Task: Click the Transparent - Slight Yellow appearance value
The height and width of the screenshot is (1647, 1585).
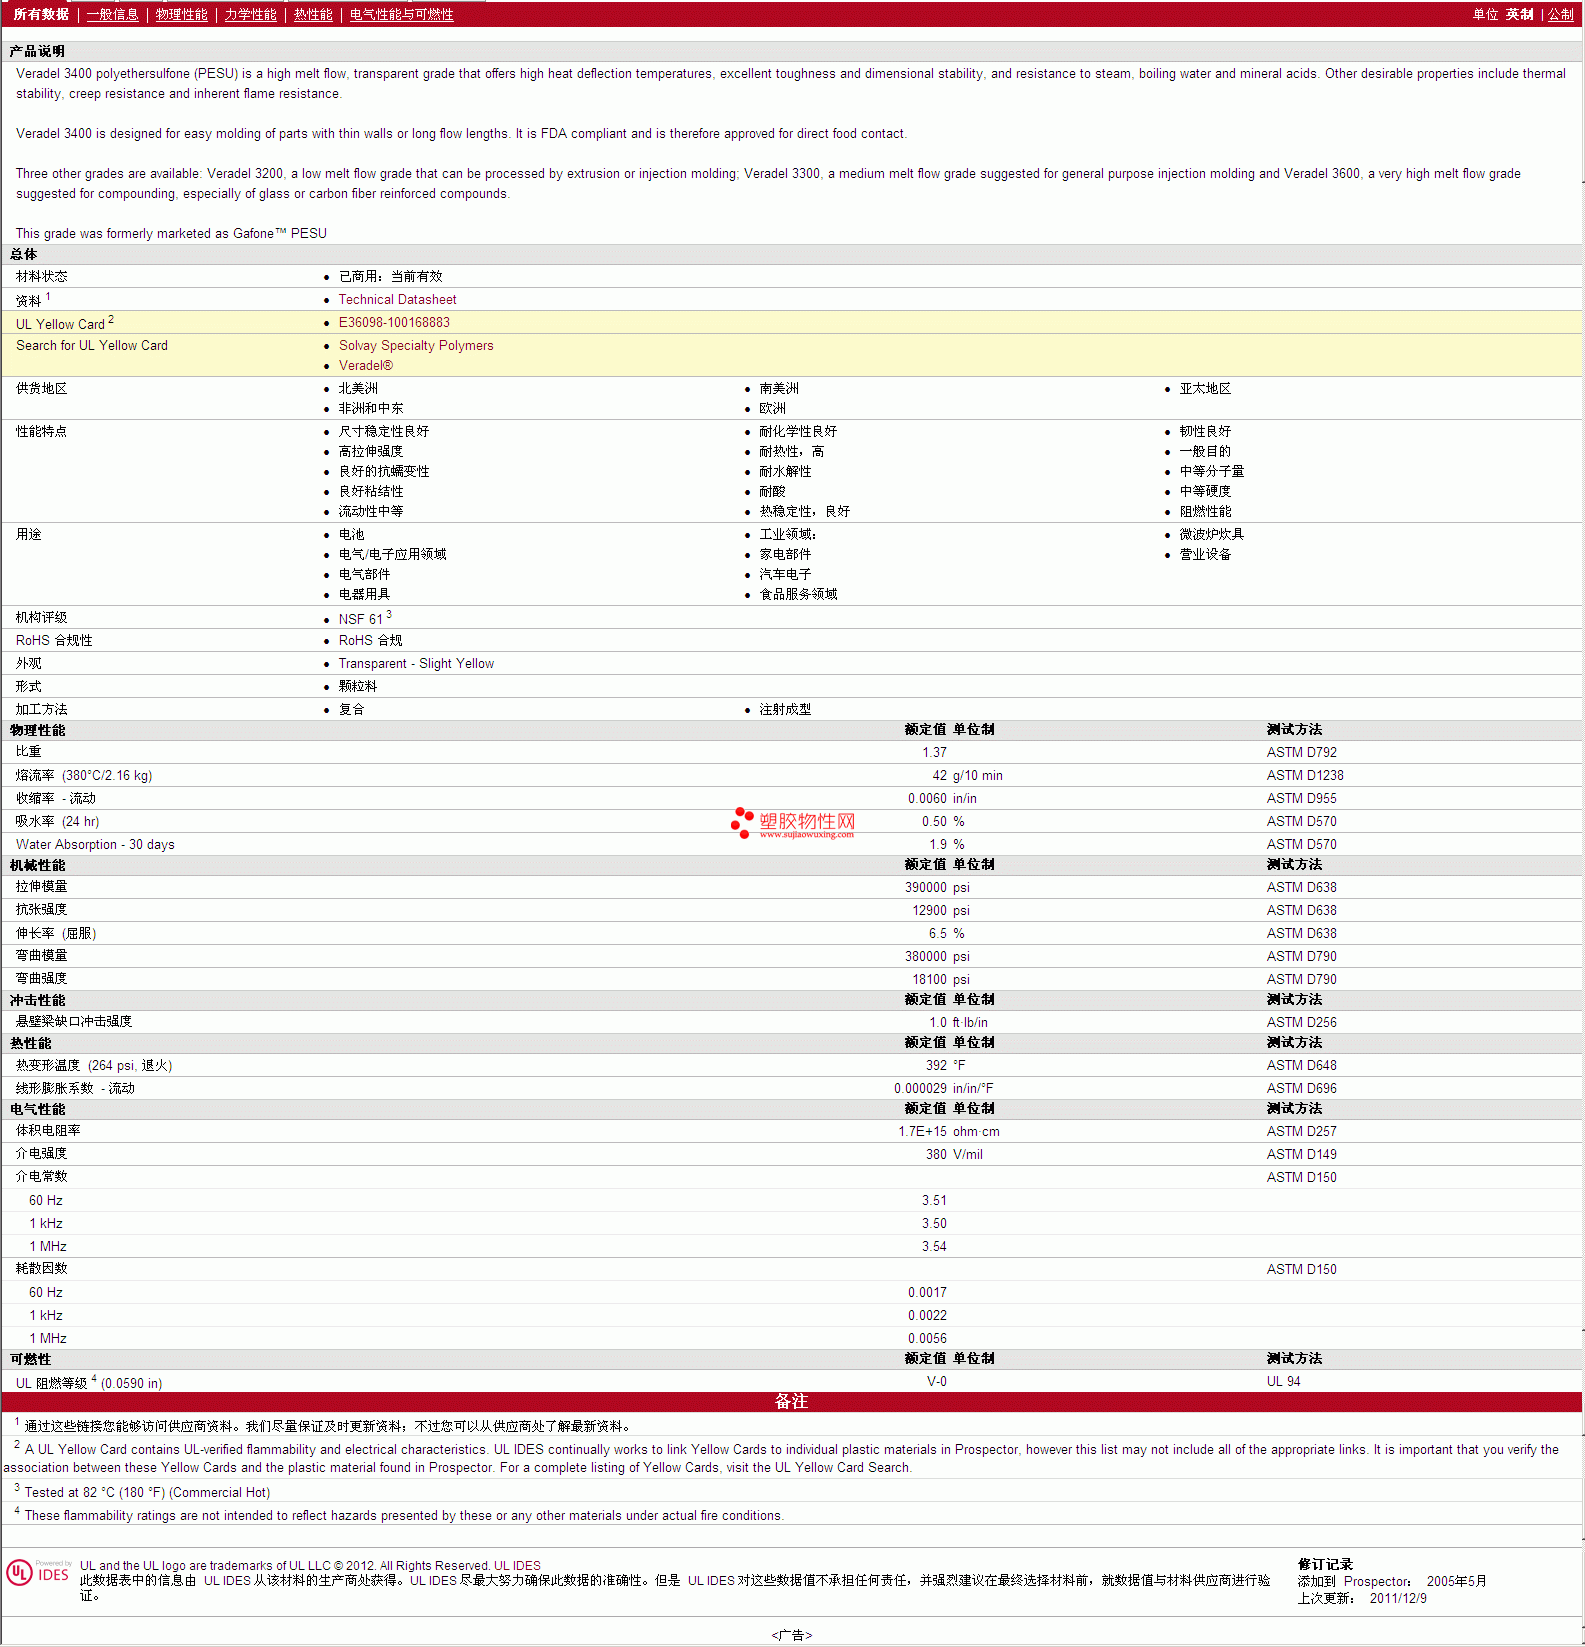Action: point(416,663)
